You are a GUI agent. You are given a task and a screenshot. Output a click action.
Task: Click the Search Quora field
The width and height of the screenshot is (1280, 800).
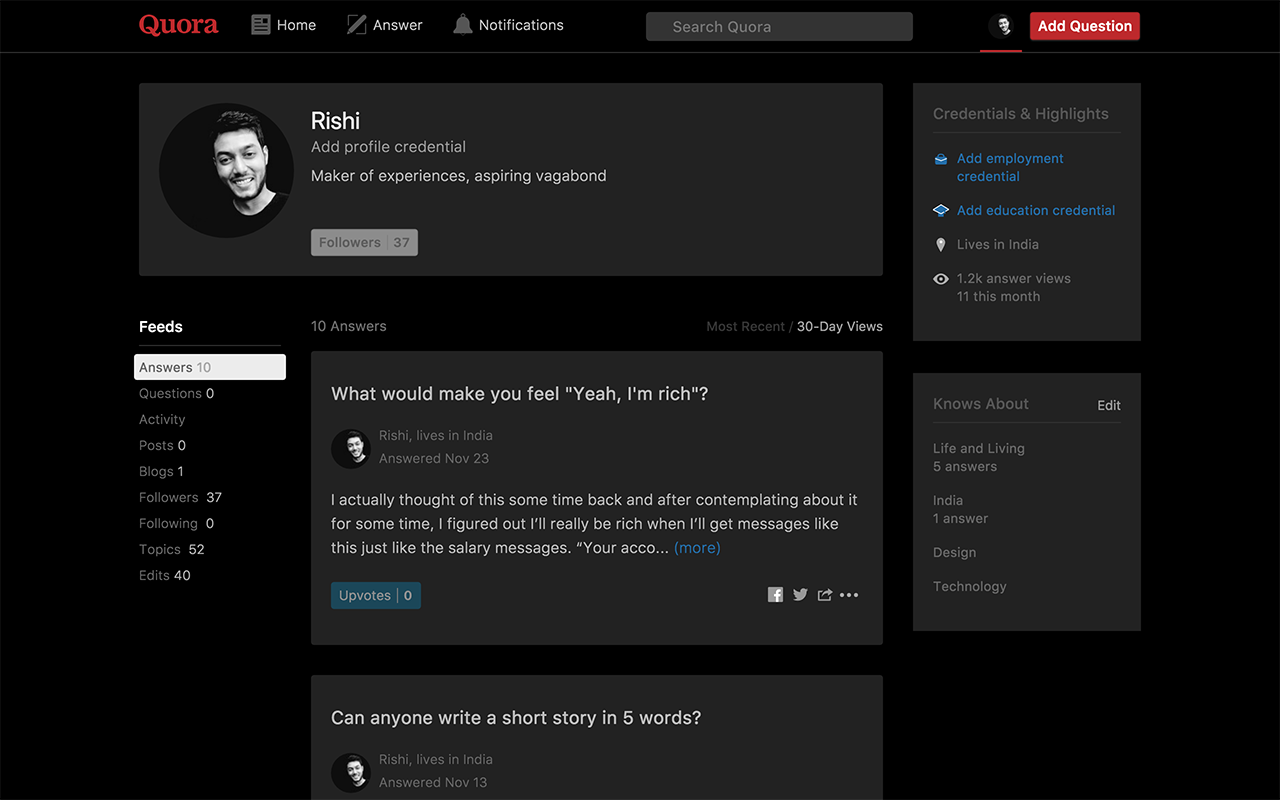[779, 26]
